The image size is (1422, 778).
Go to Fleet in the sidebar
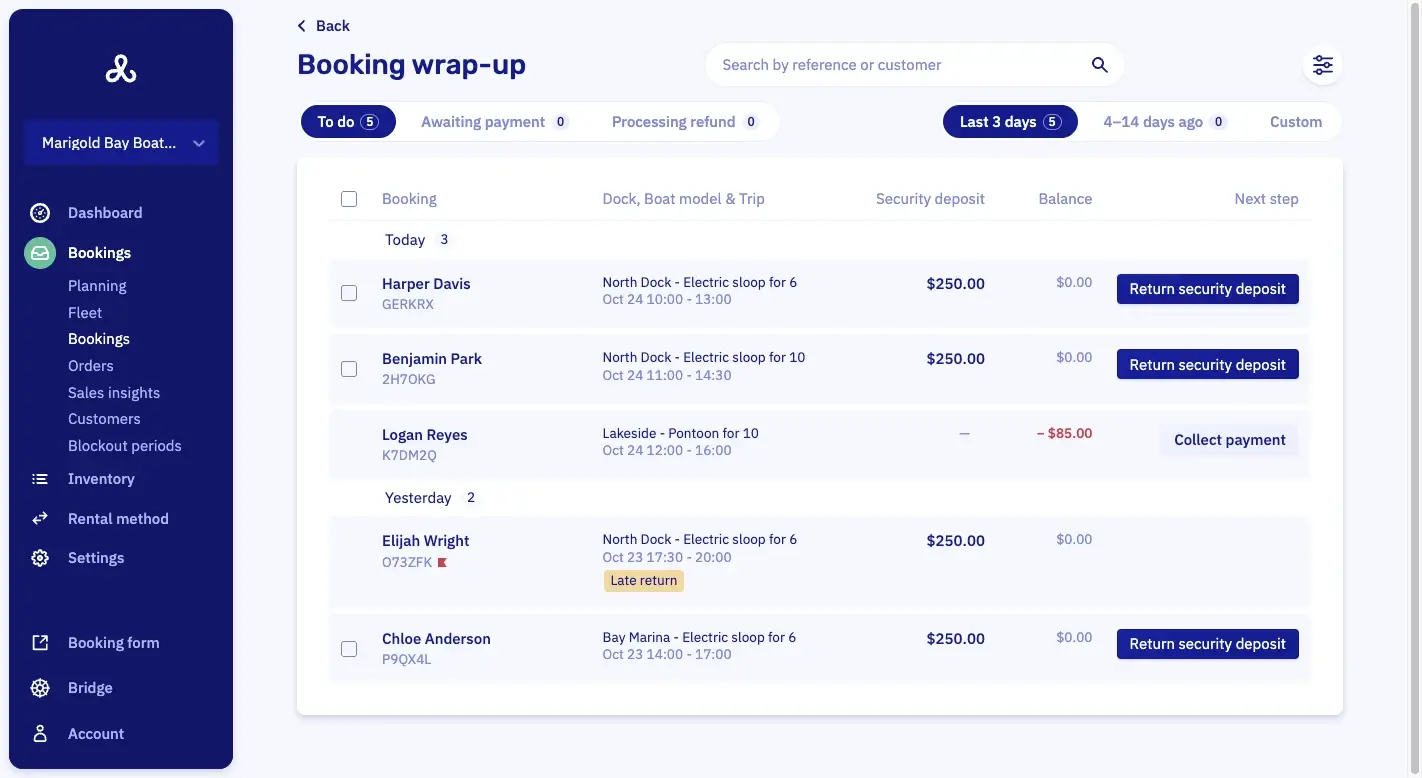[x=85, y=313]
